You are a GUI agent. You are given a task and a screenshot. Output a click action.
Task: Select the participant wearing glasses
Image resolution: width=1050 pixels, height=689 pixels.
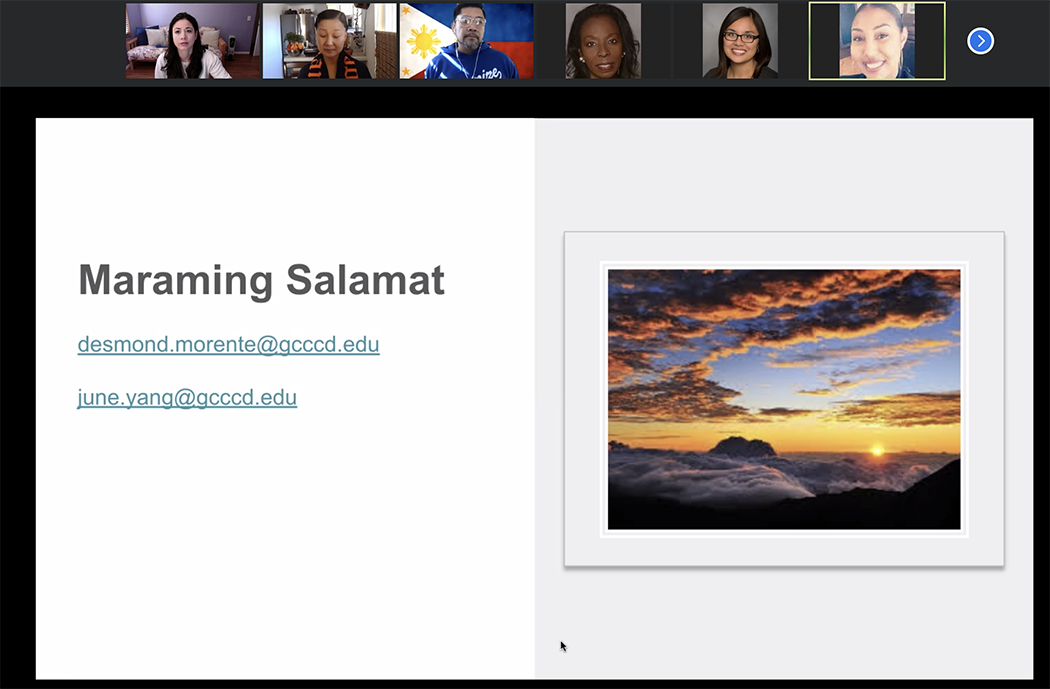click(x=740, y=41)
